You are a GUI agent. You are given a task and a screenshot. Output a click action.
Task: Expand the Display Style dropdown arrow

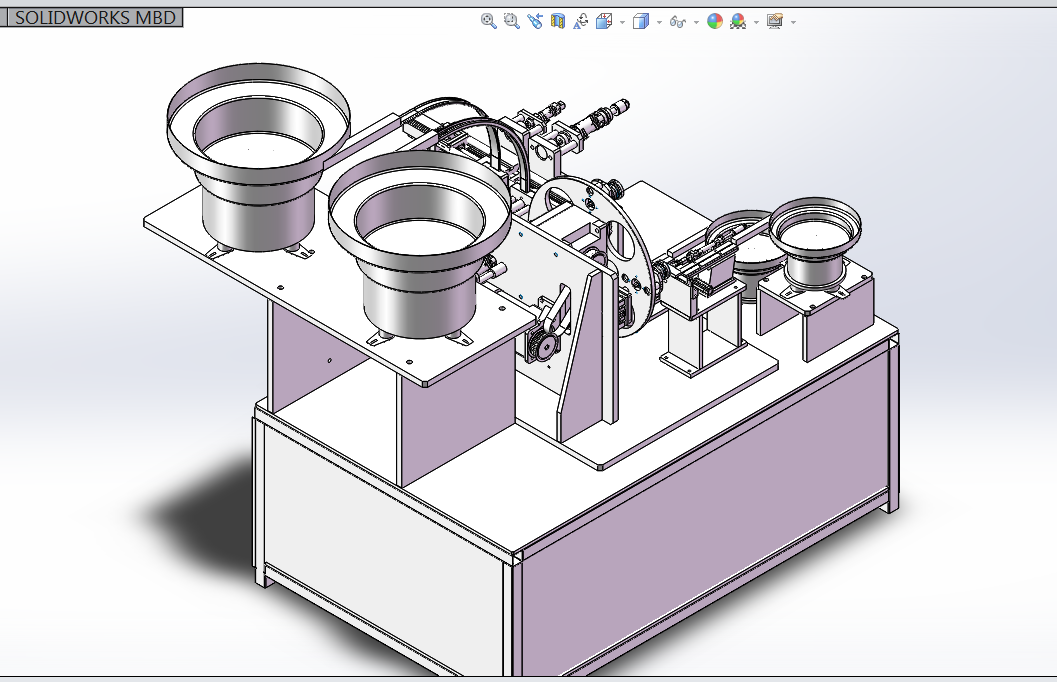click(659, 22)
